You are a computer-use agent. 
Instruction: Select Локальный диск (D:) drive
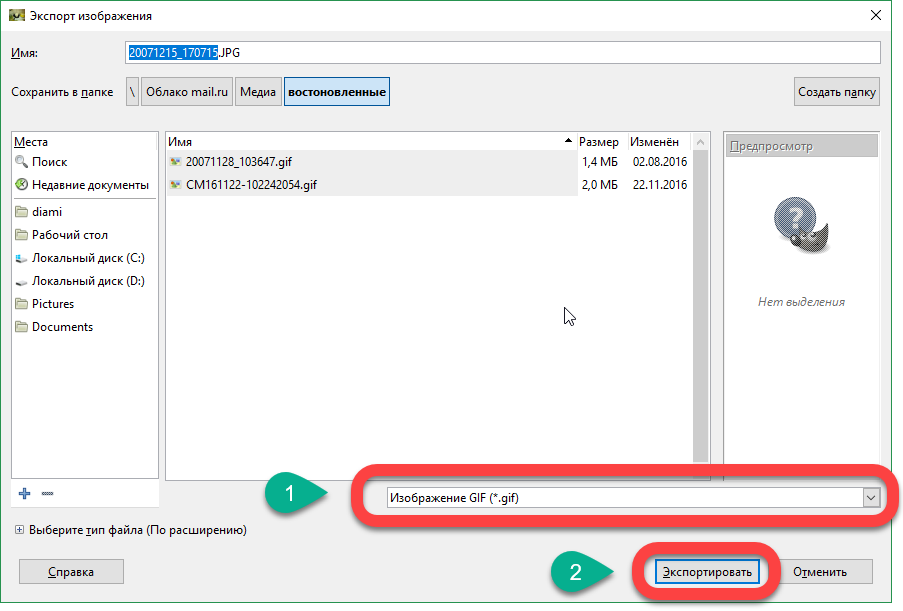point(87,281)
